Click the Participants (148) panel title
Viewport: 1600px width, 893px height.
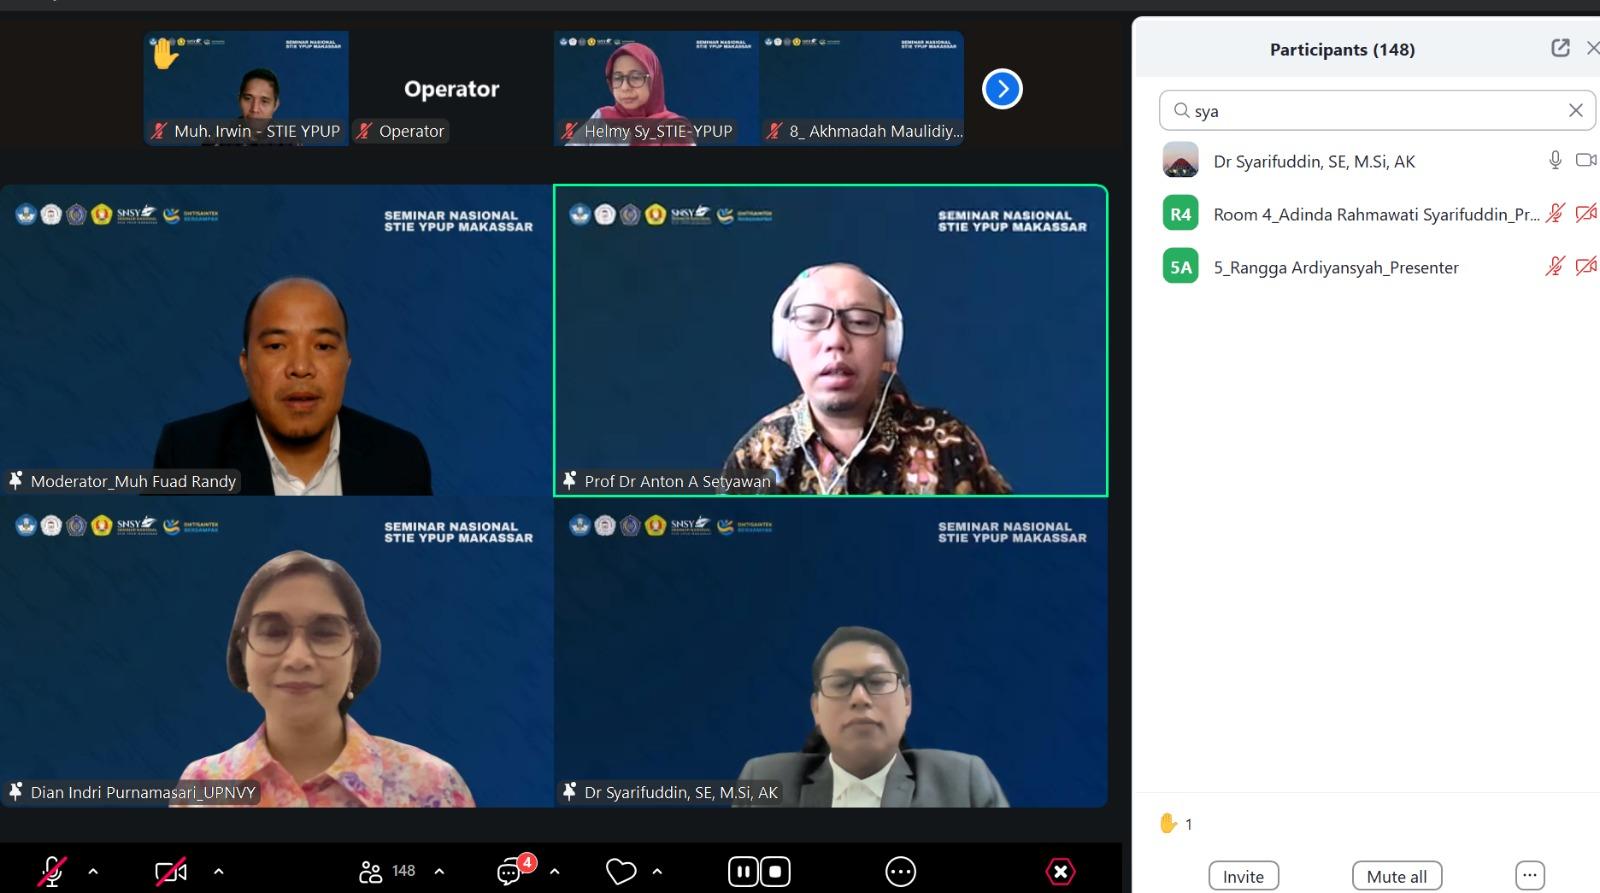click(1342, 49)
